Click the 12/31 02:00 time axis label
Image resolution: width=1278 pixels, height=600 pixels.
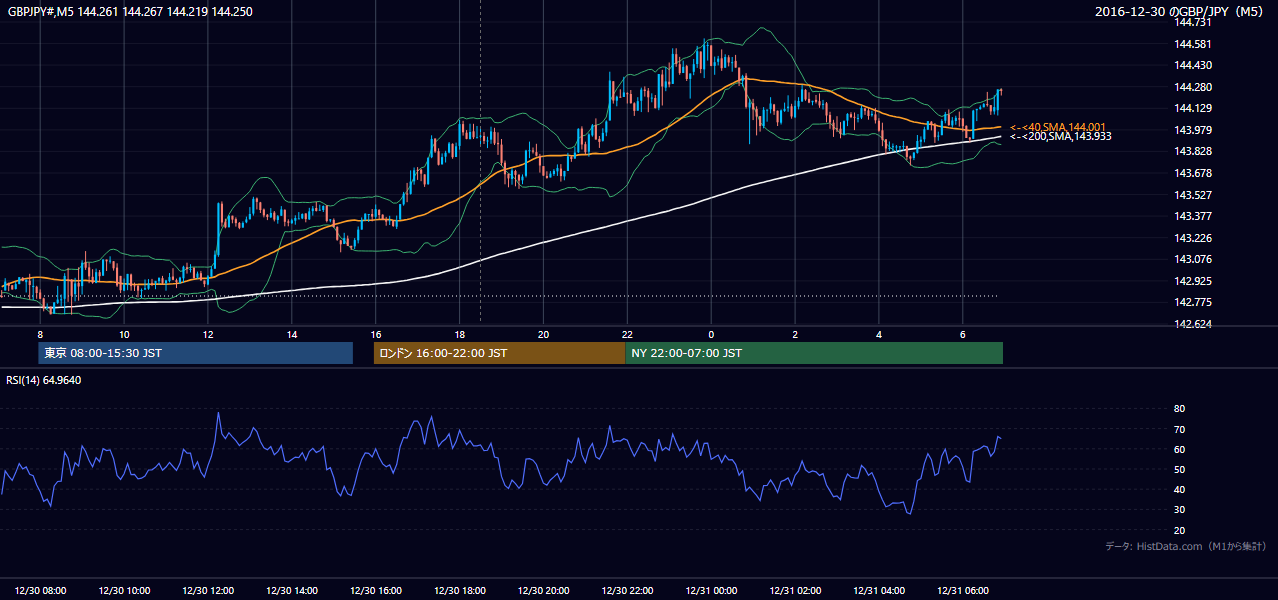click(795, 591)
